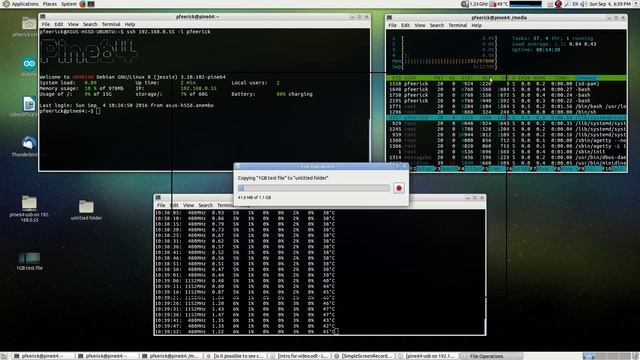Viewport: 640px width, 360px height.
Task: Open Terminal menu in SSH login terminal
Action: 111,24
